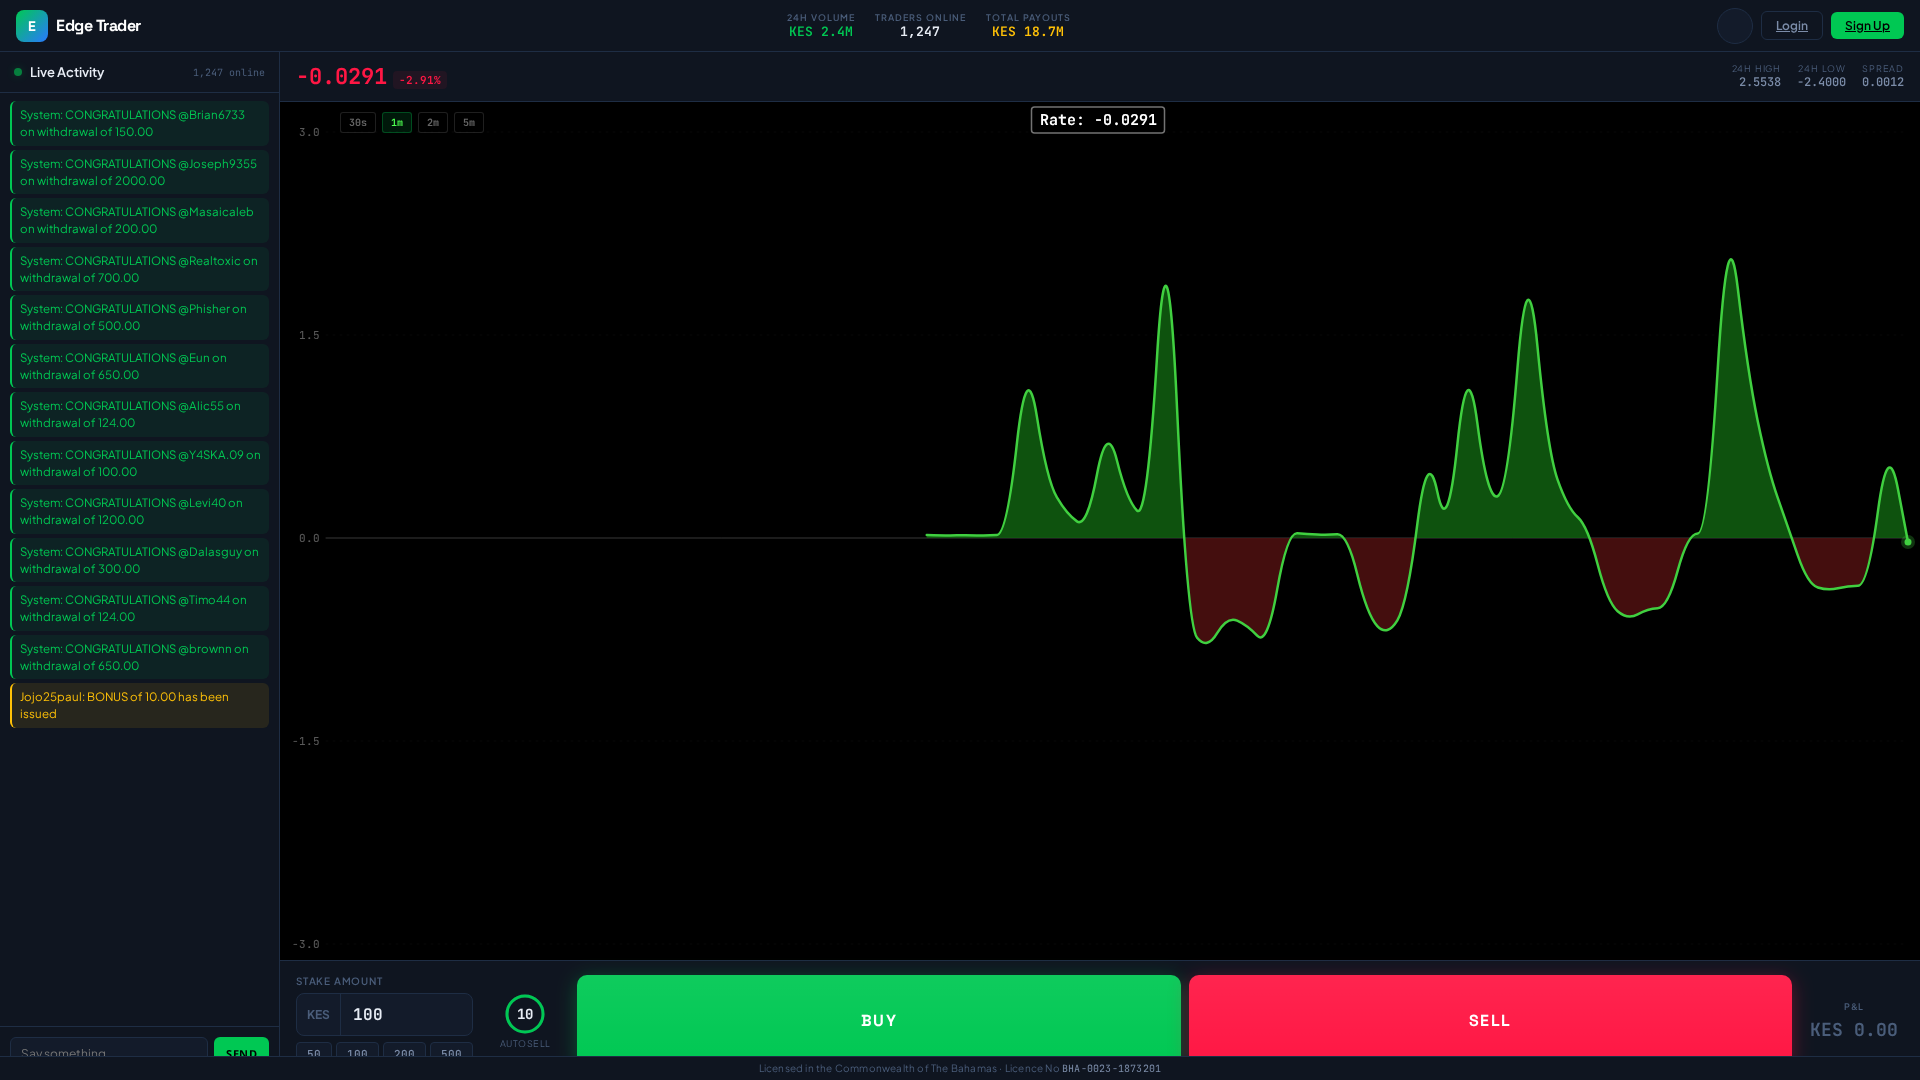Screen dimensions: 1920x1080
Task: Click the AUTOSELL 10 circular timer
Action: click(x=525, y=1014)
